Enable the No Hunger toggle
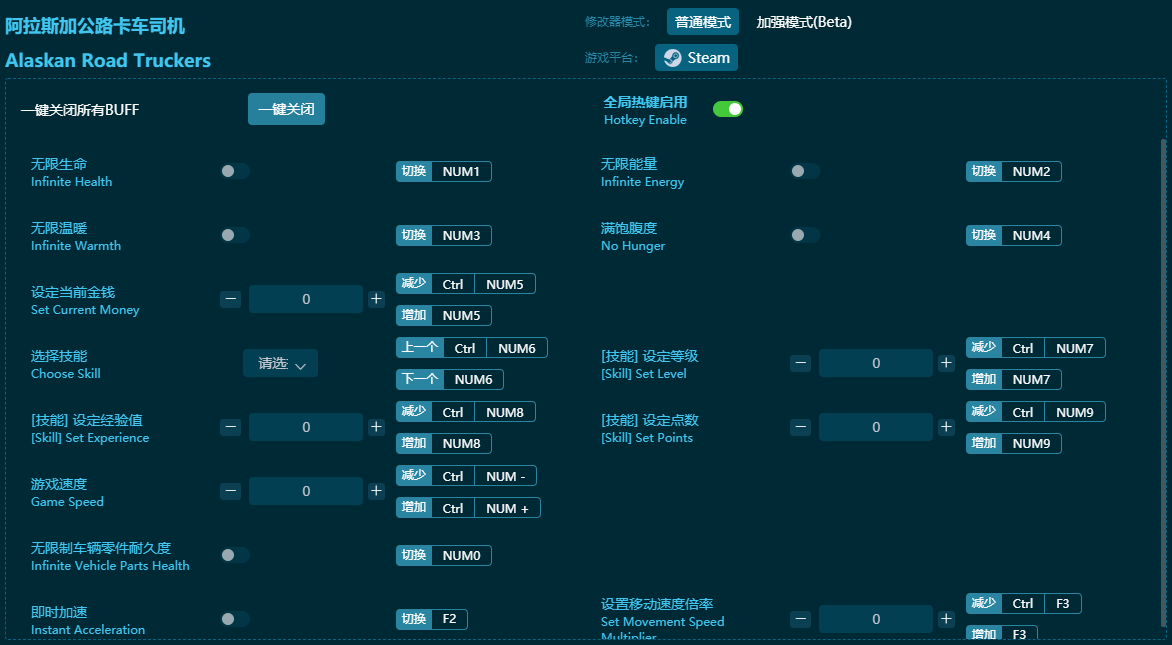1172x645 pixels. pos(804,235)
